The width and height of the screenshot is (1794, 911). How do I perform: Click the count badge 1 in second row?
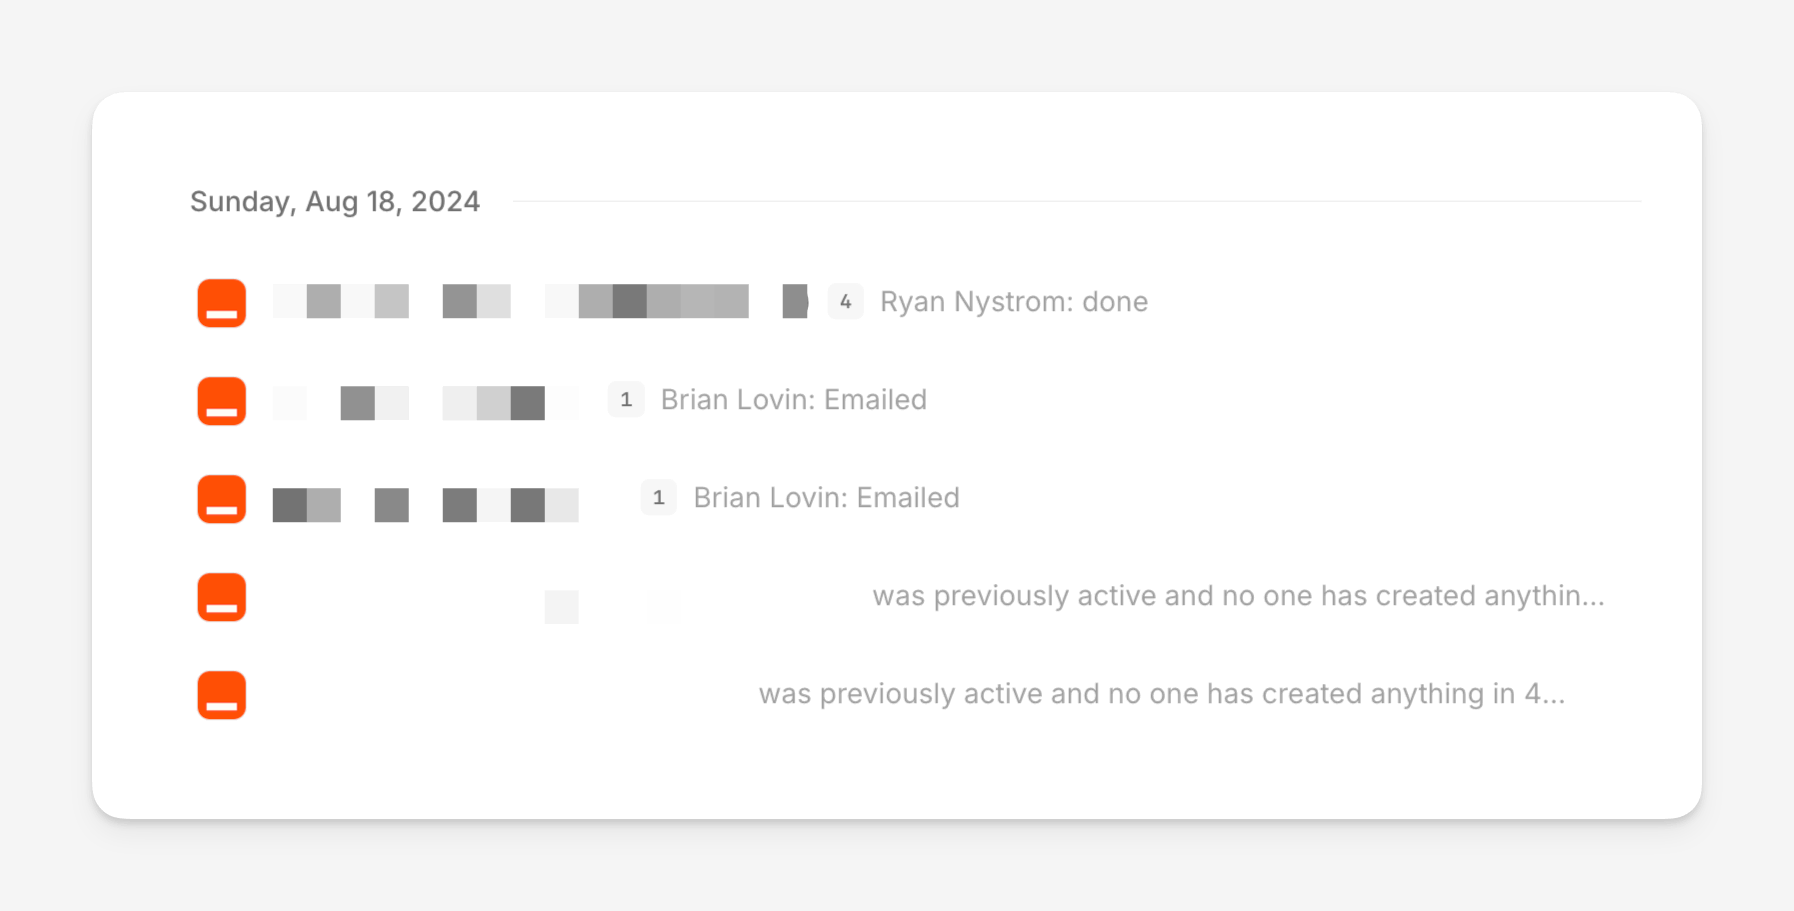pyautogui.click(x=626, y=399)
